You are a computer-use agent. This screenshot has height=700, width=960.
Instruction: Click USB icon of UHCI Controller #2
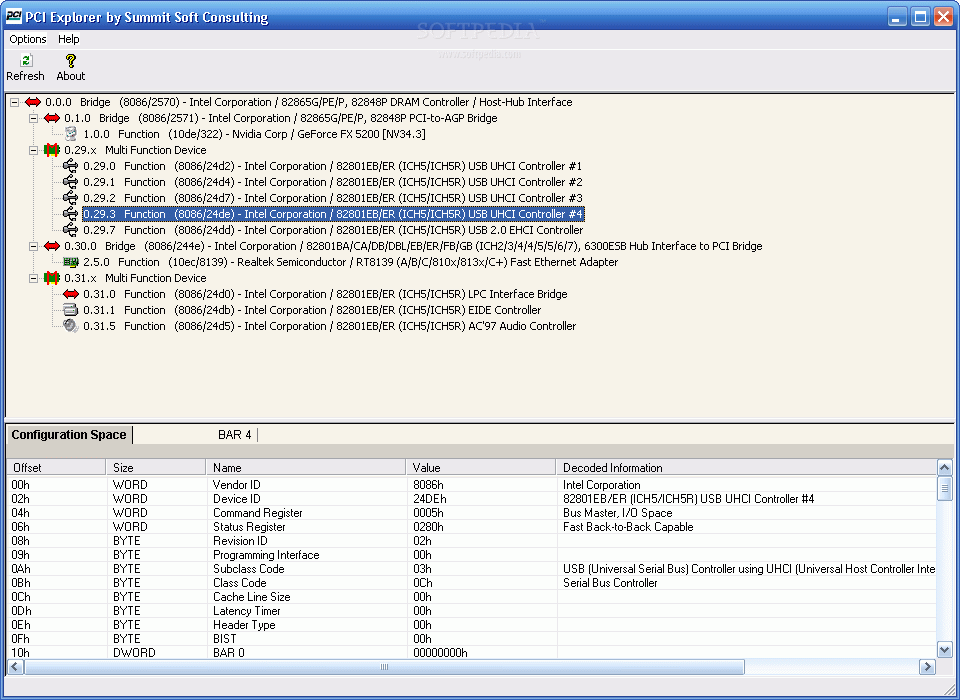(x=71, y=182)
